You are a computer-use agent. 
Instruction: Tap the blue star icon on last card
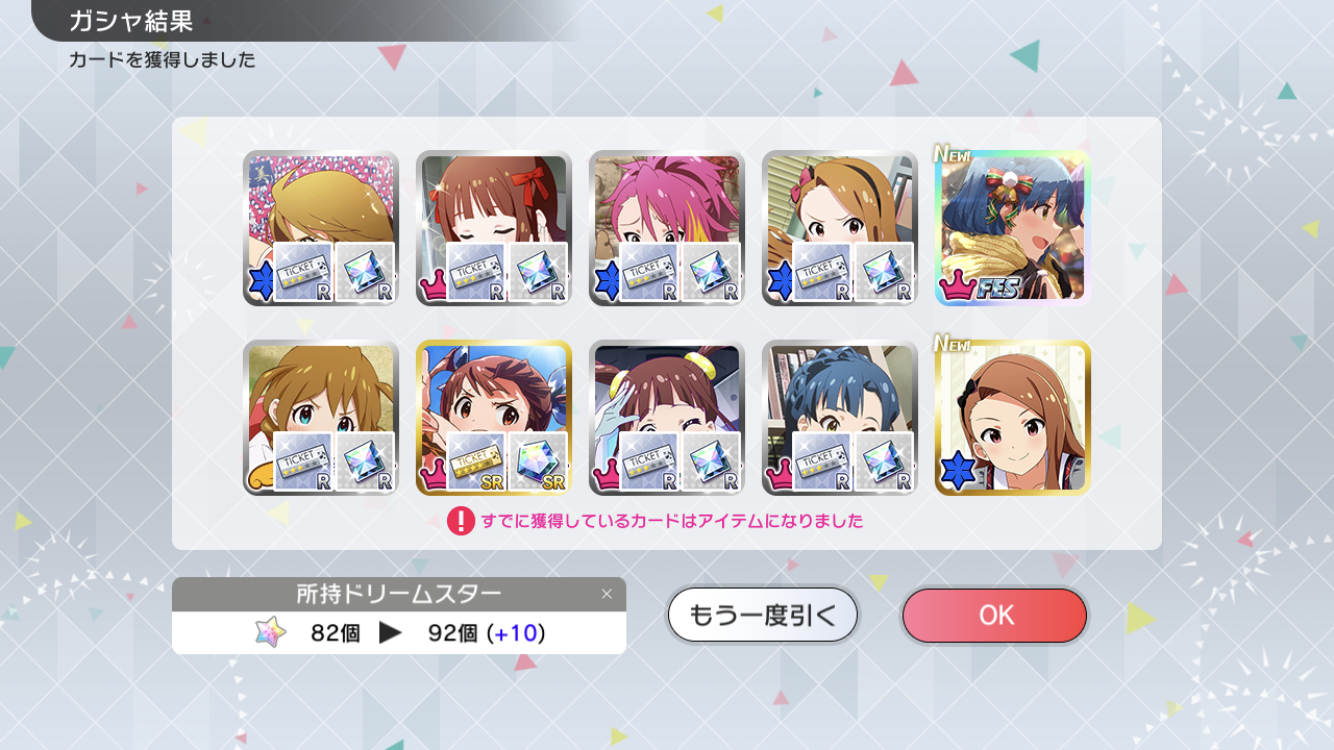(957, 472)
